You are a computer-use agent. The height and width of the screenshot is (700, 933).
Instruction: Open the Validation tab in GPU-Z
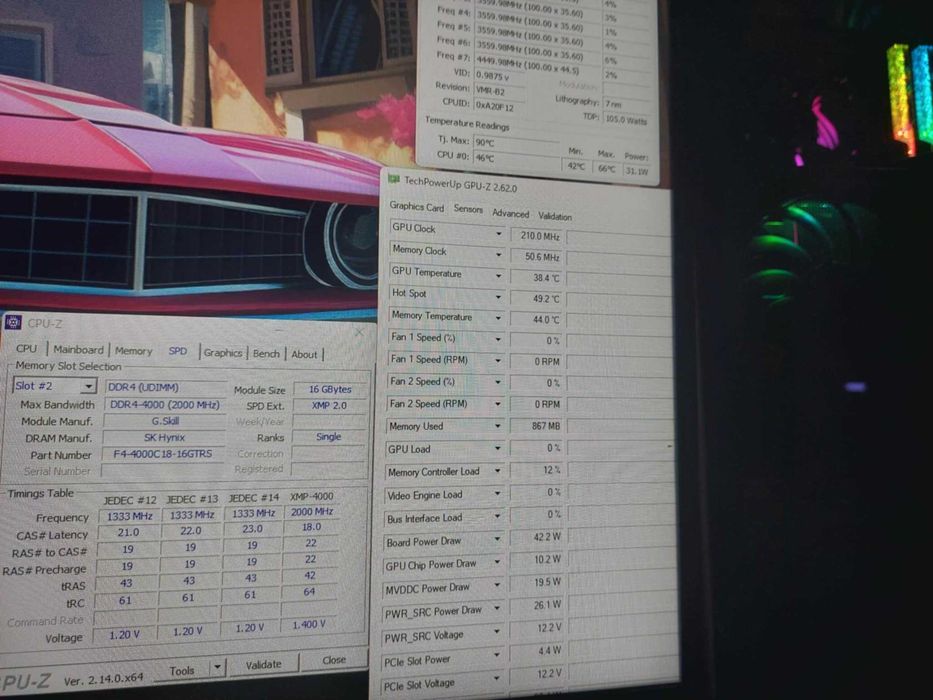tap(555, 216)
